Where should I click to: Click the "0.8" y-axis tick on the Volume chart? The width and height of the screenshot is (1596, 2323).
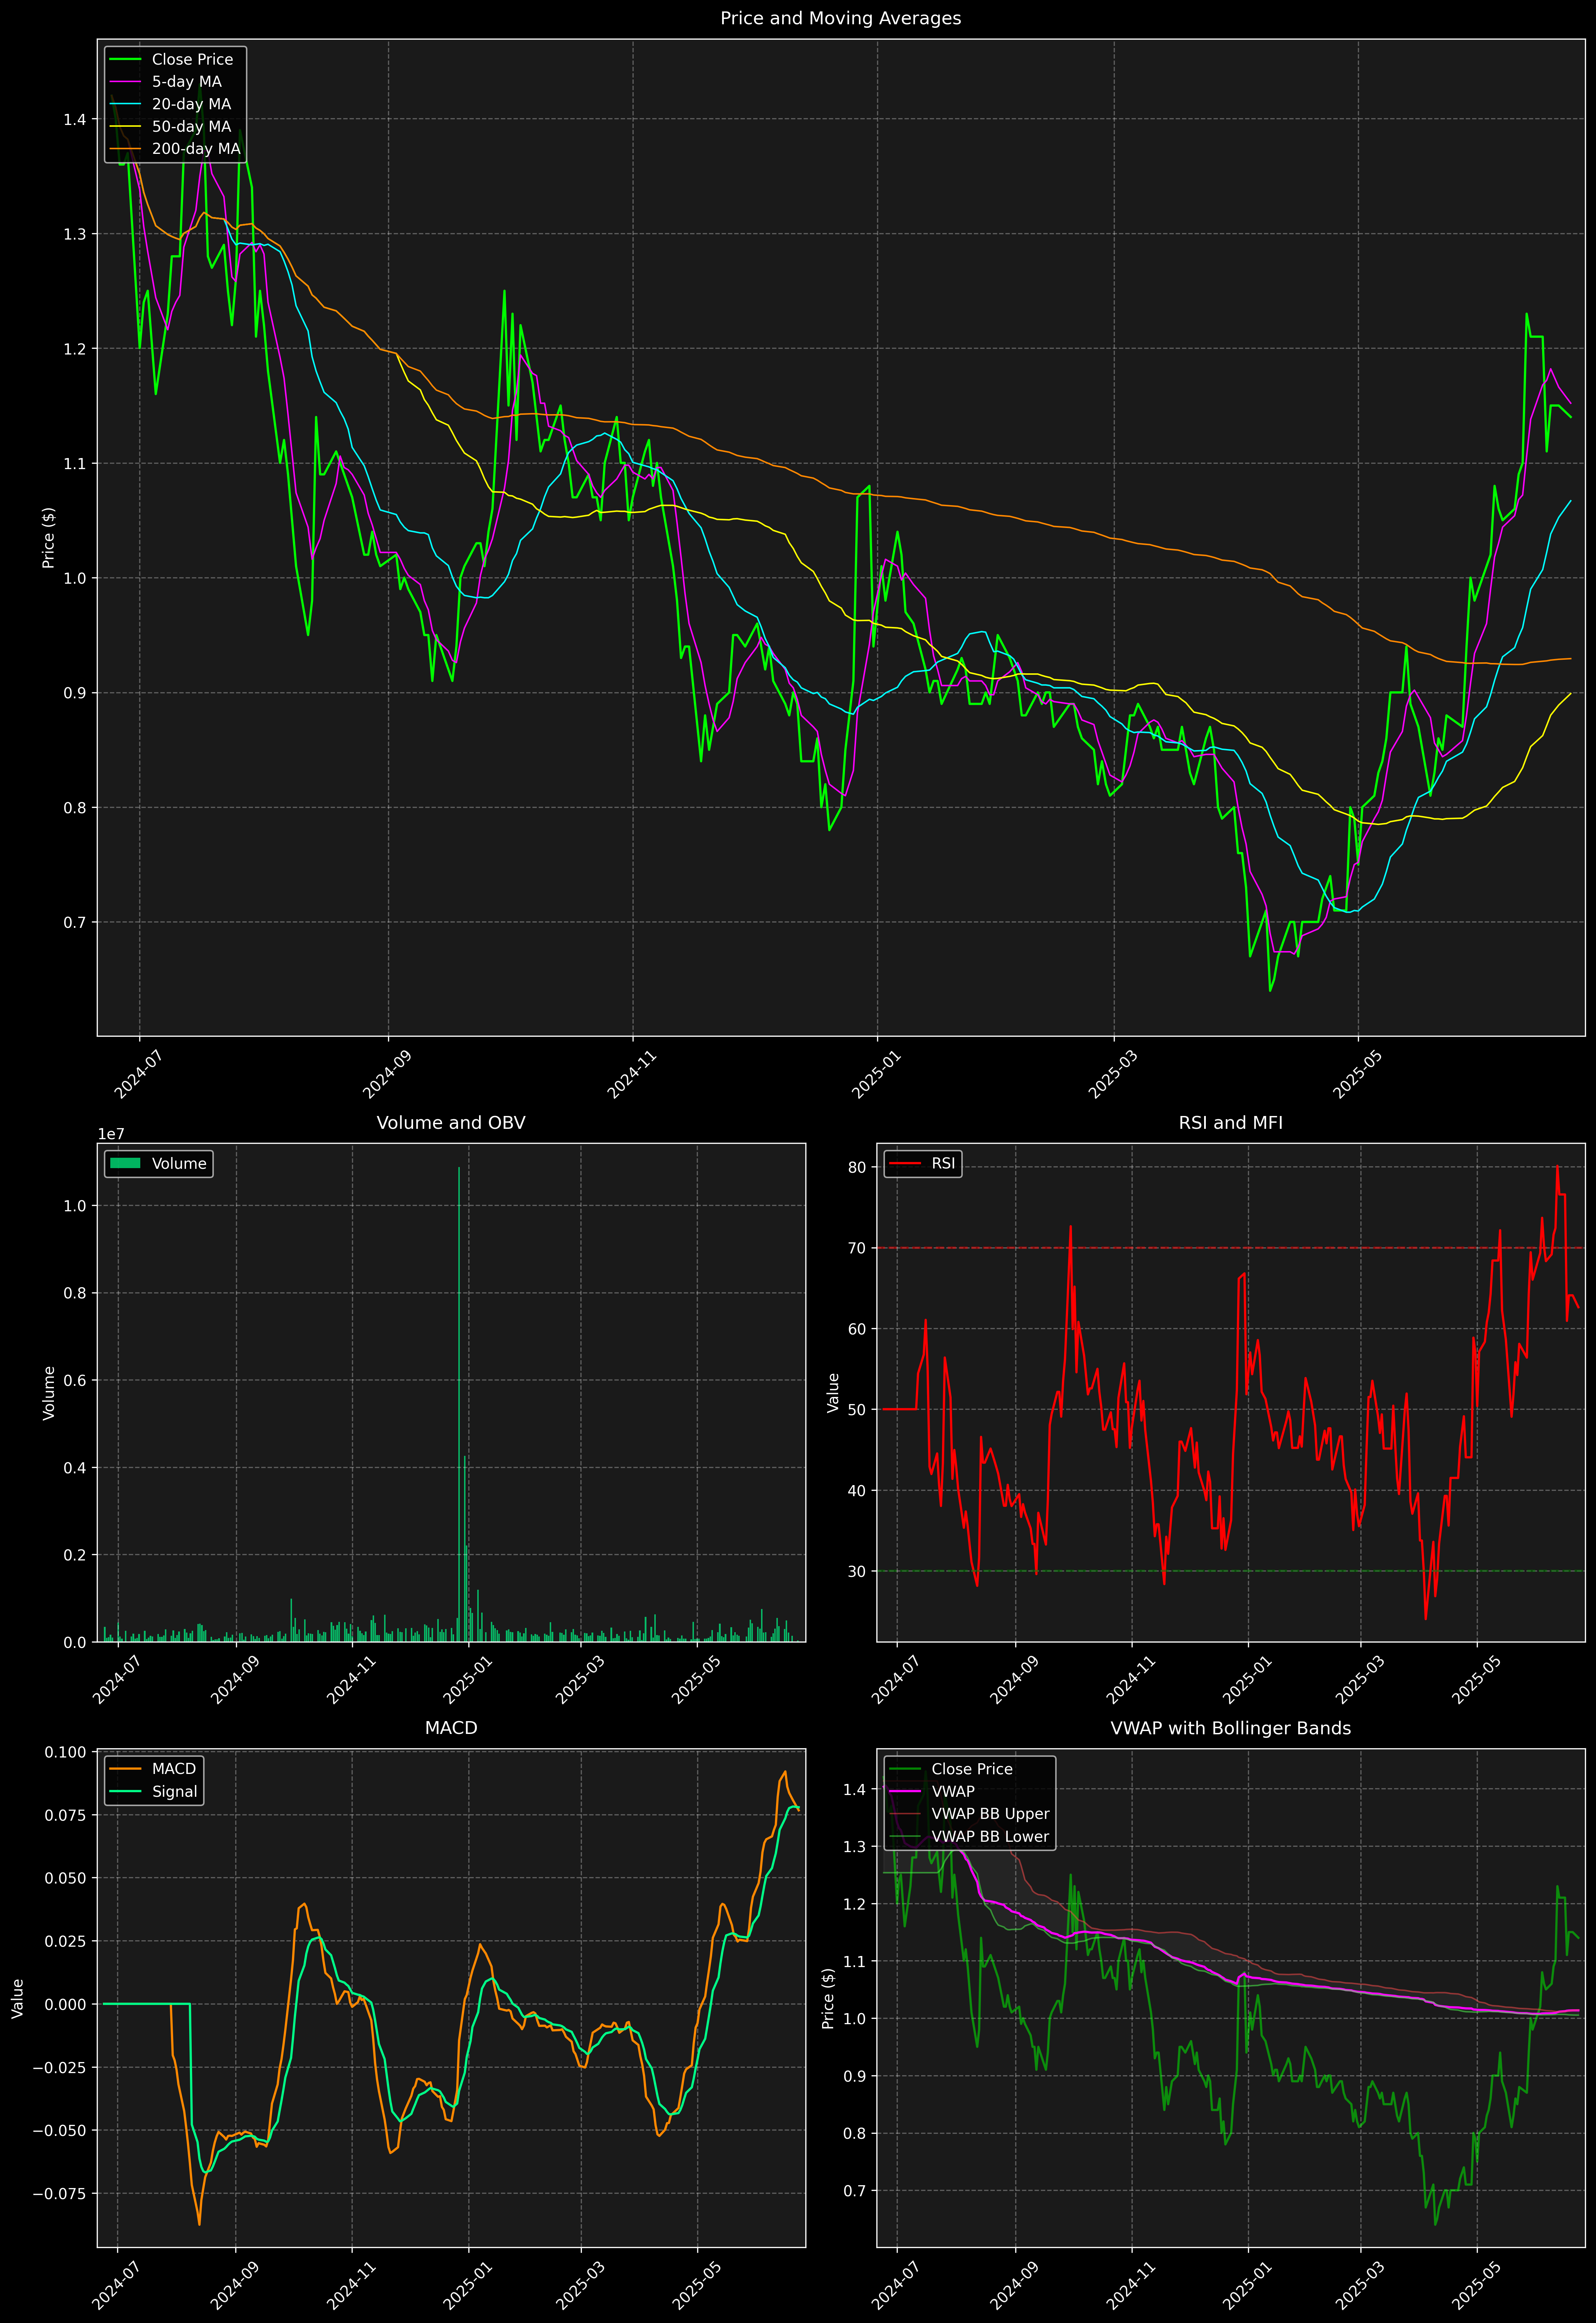tap(75, 1293)
